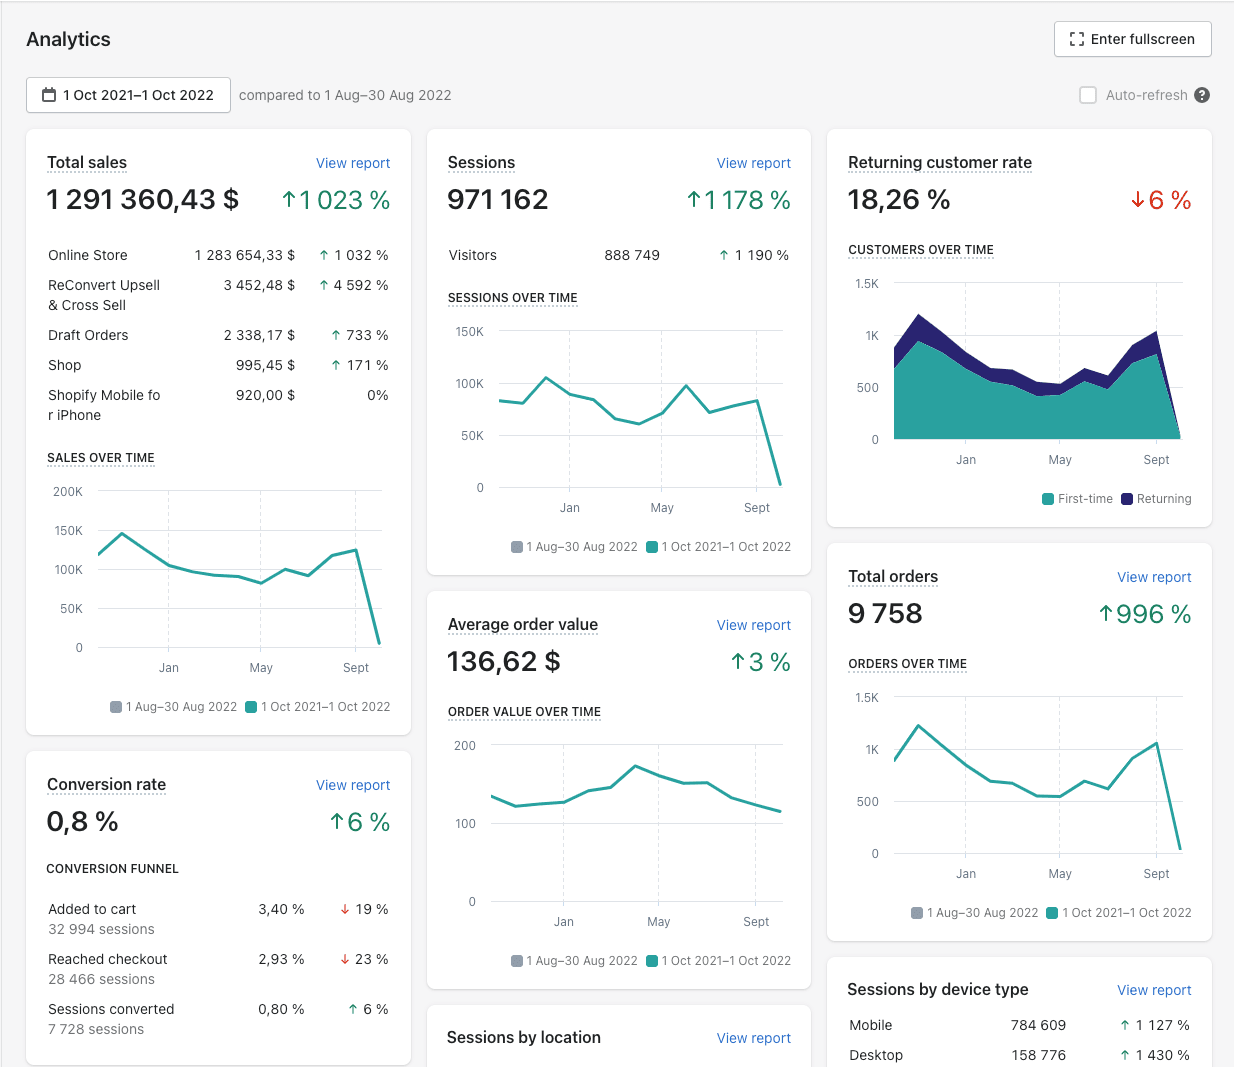Enable the Auto-refresh checkbox

(1088, 95)
